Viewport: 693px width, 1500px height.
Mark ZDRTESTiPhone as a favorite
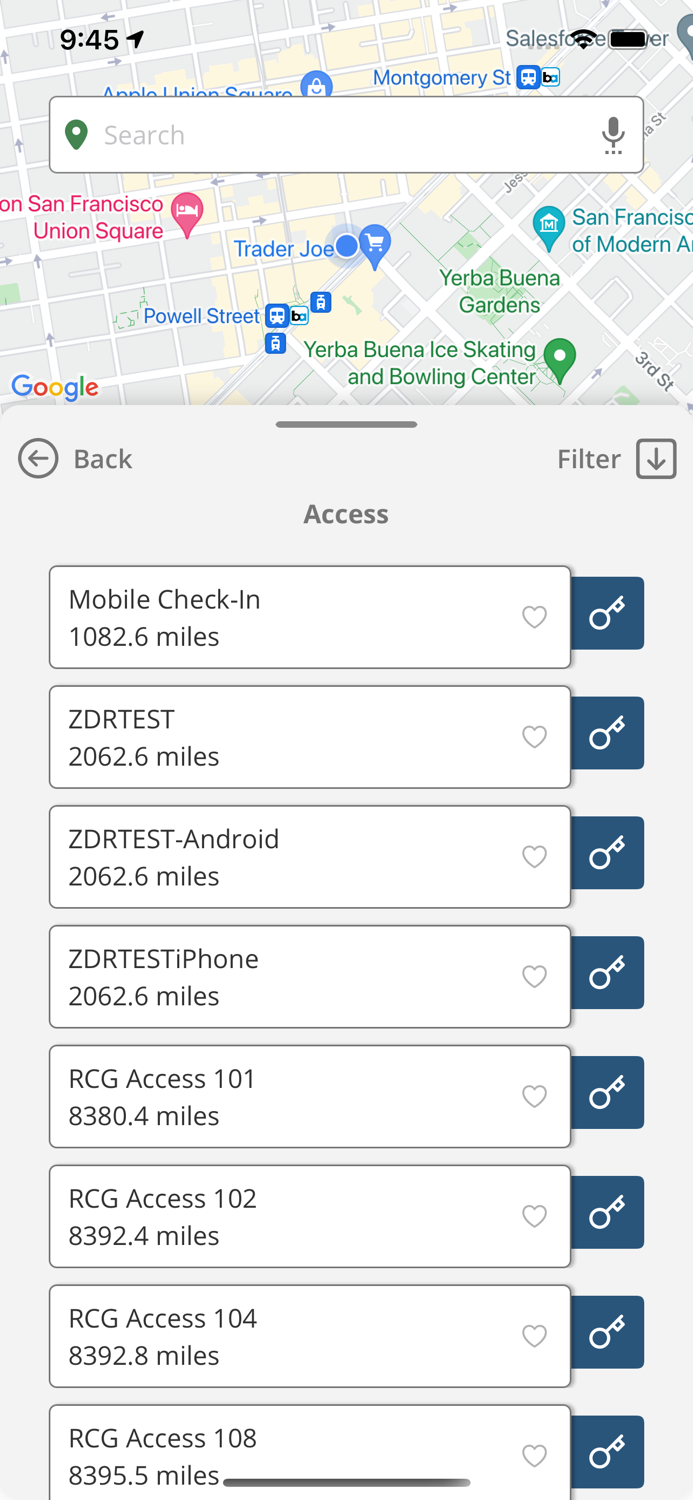[534, 977]
